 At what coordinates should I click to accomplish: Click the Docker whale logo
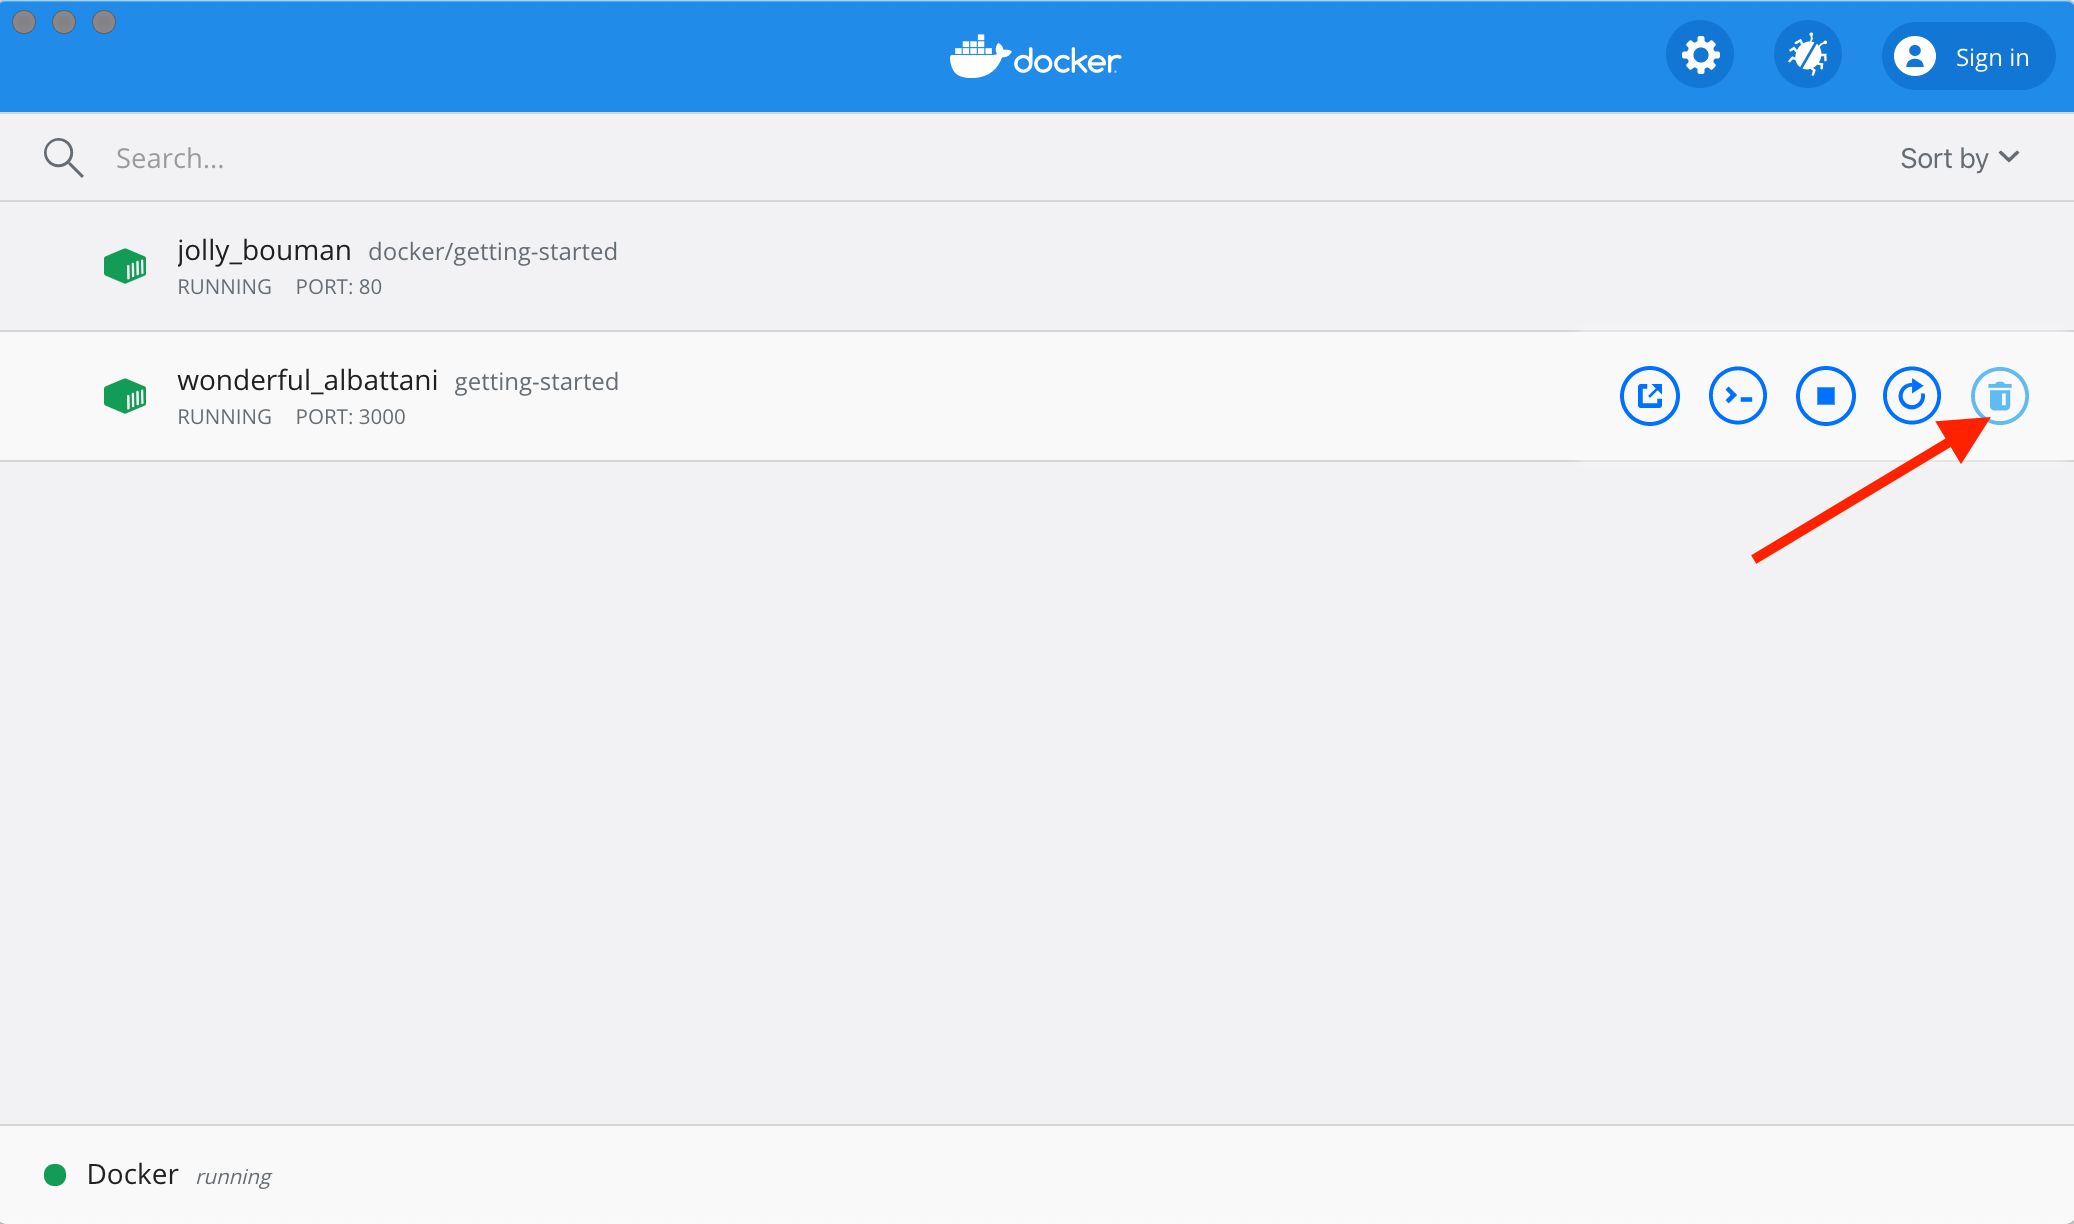tap(1036, 57)
